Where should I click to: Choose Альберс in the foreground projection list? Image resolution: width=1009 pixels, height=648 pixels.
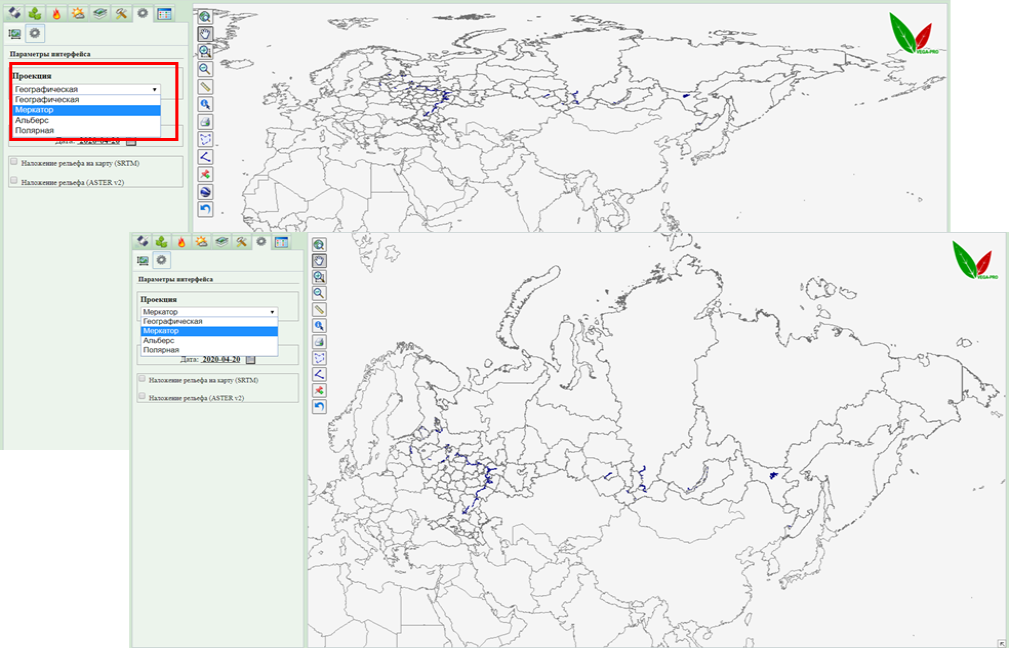pos(160,340)
